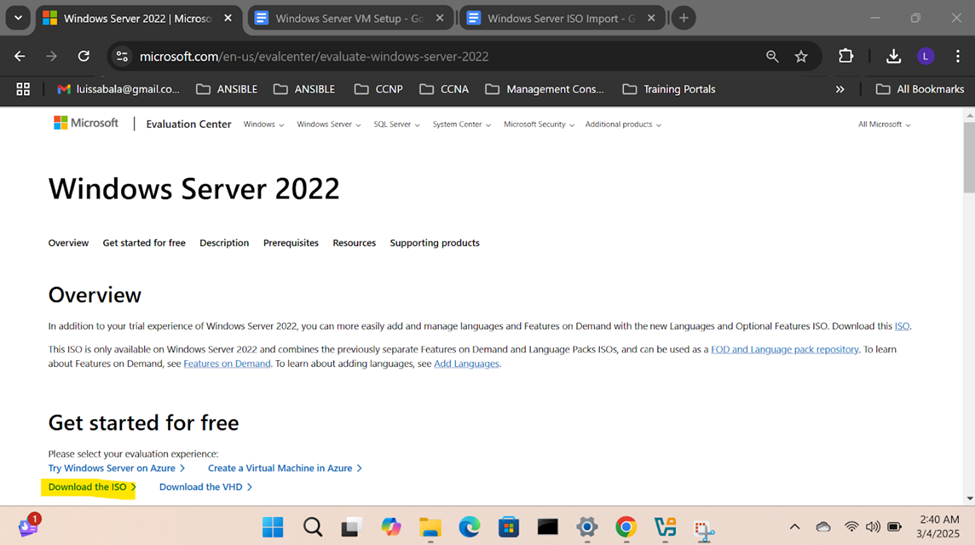975x545 pixels.
Task: Open Try Windows Server on Azure link
Action: click(x=116, y=468)
